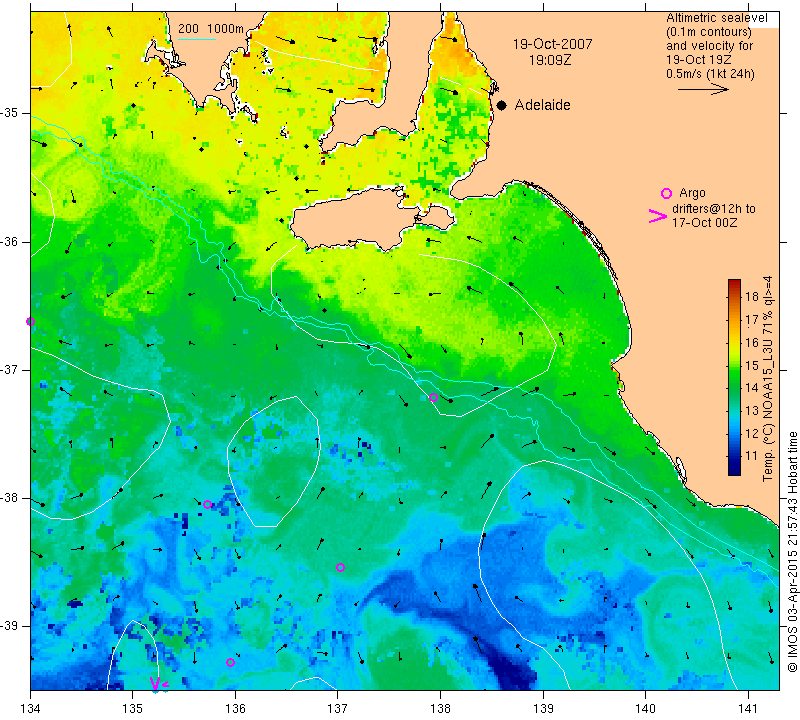Click the 'Argo' legend label
800x720 pixels.
coord(692,193)
